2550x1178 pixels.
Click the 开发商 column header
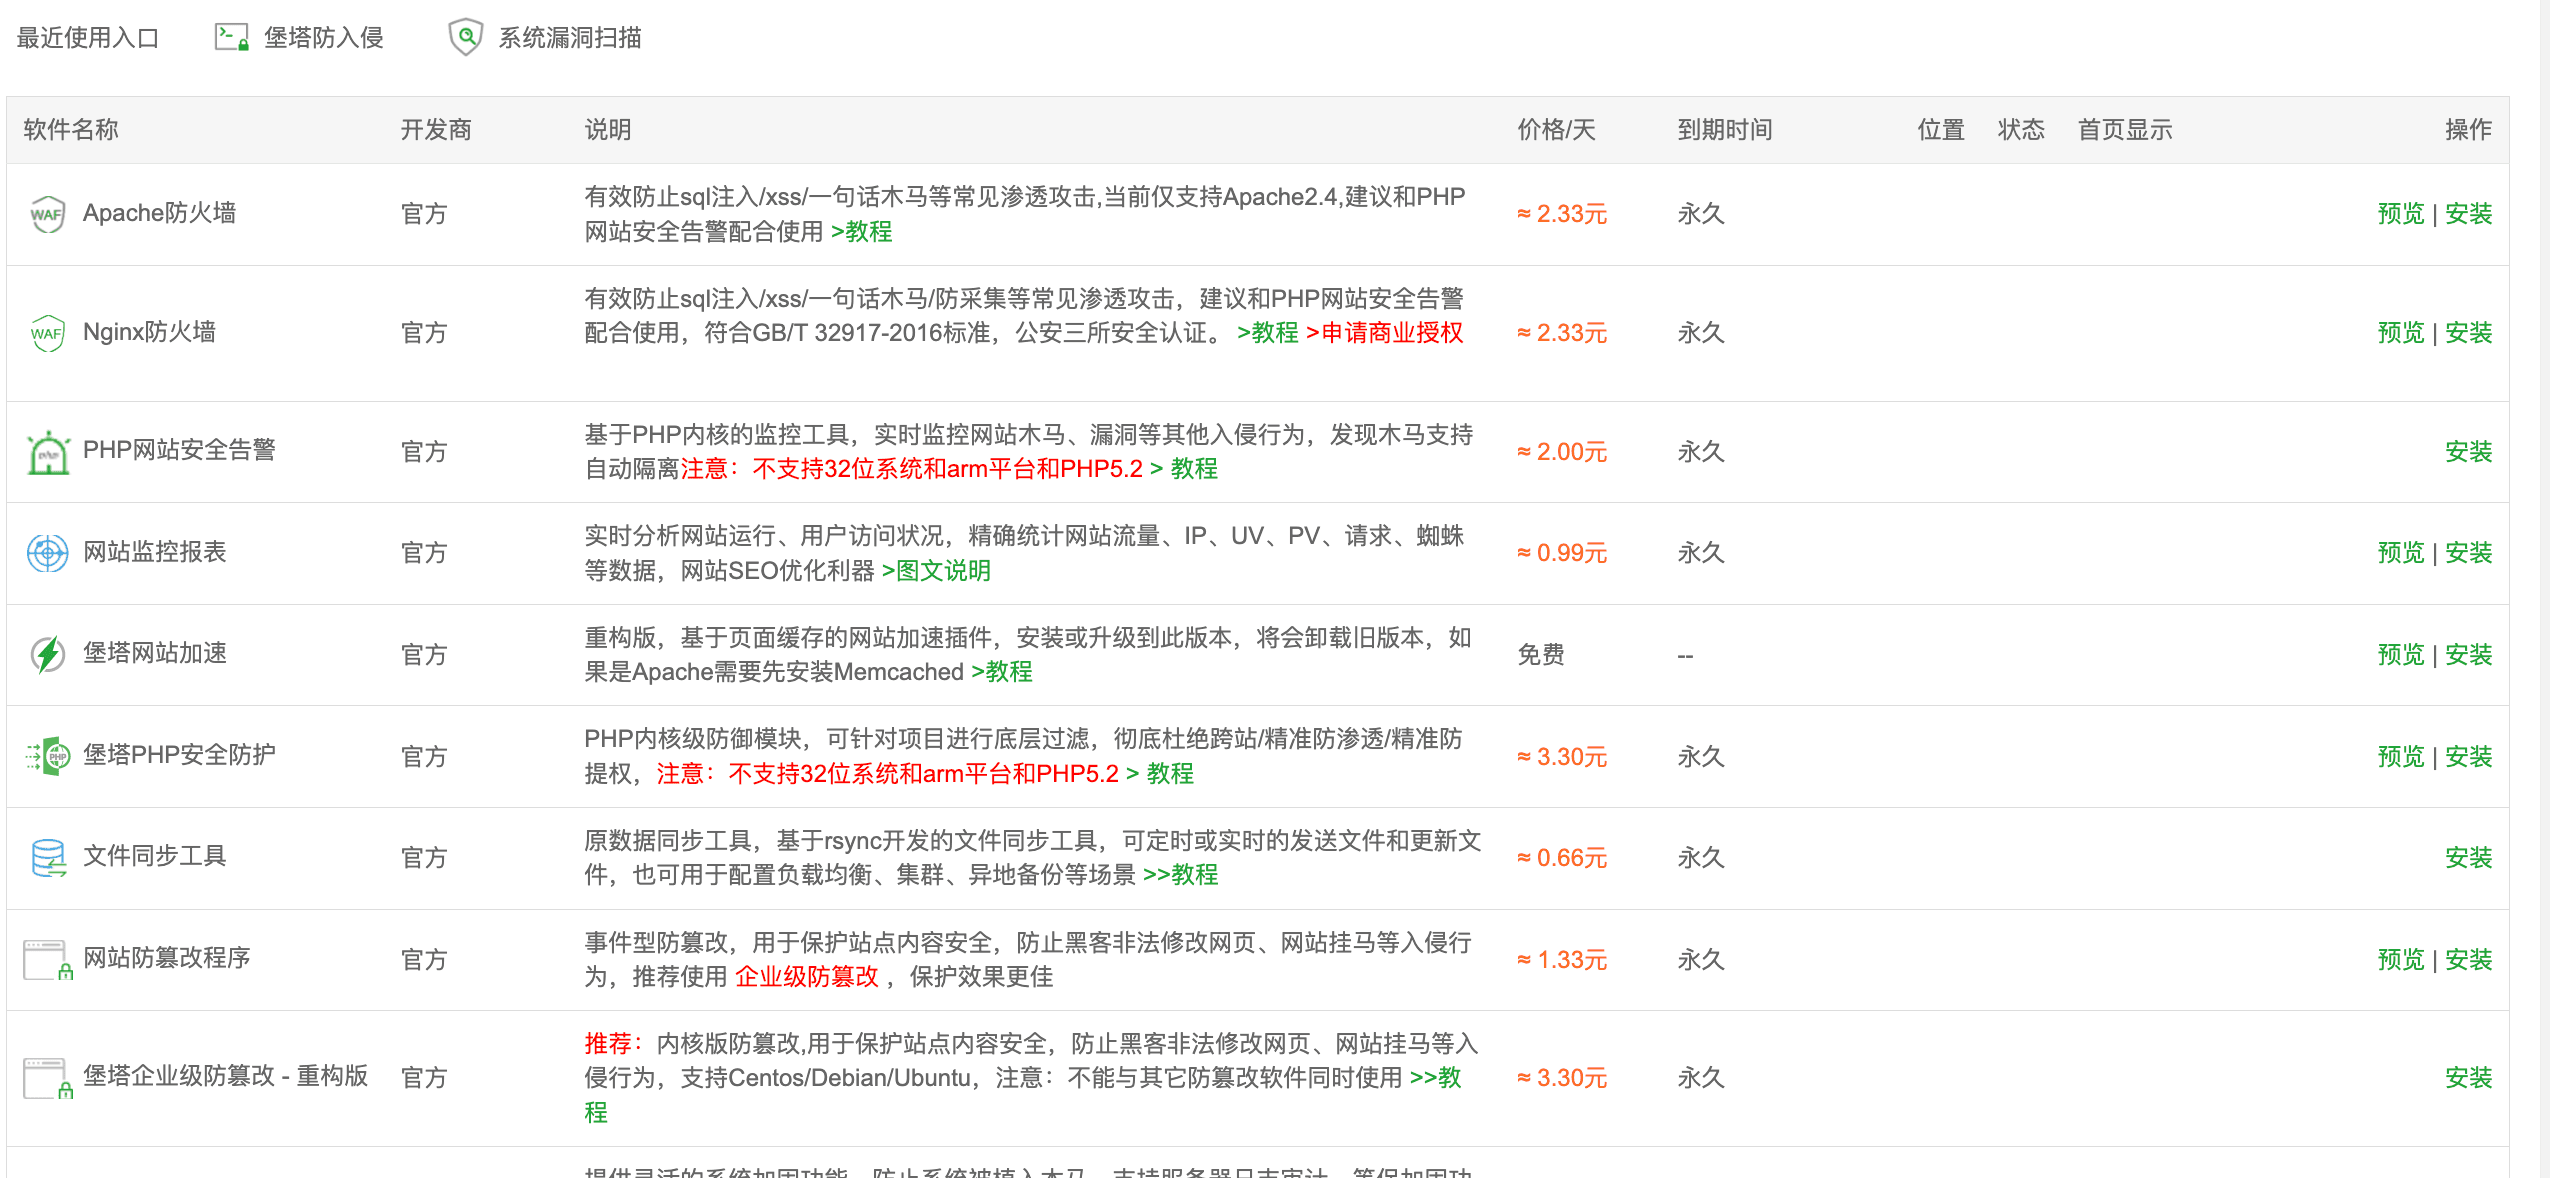tap(436, 130)
